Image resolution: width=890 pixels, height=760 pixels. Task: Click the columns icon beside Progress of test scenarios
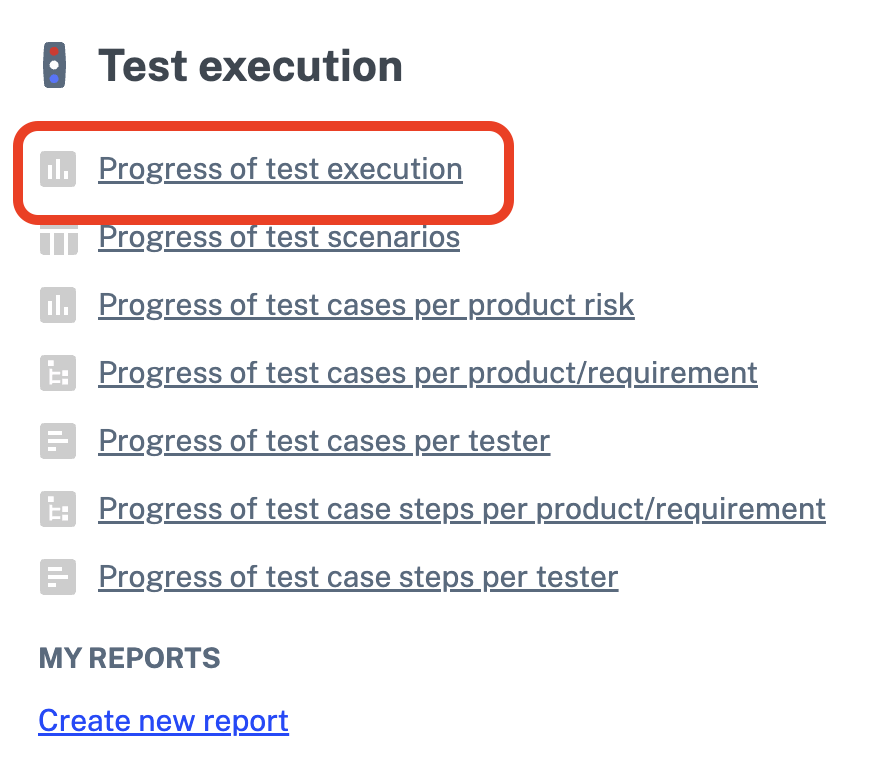pyautogui.click(x=58, y=241)
